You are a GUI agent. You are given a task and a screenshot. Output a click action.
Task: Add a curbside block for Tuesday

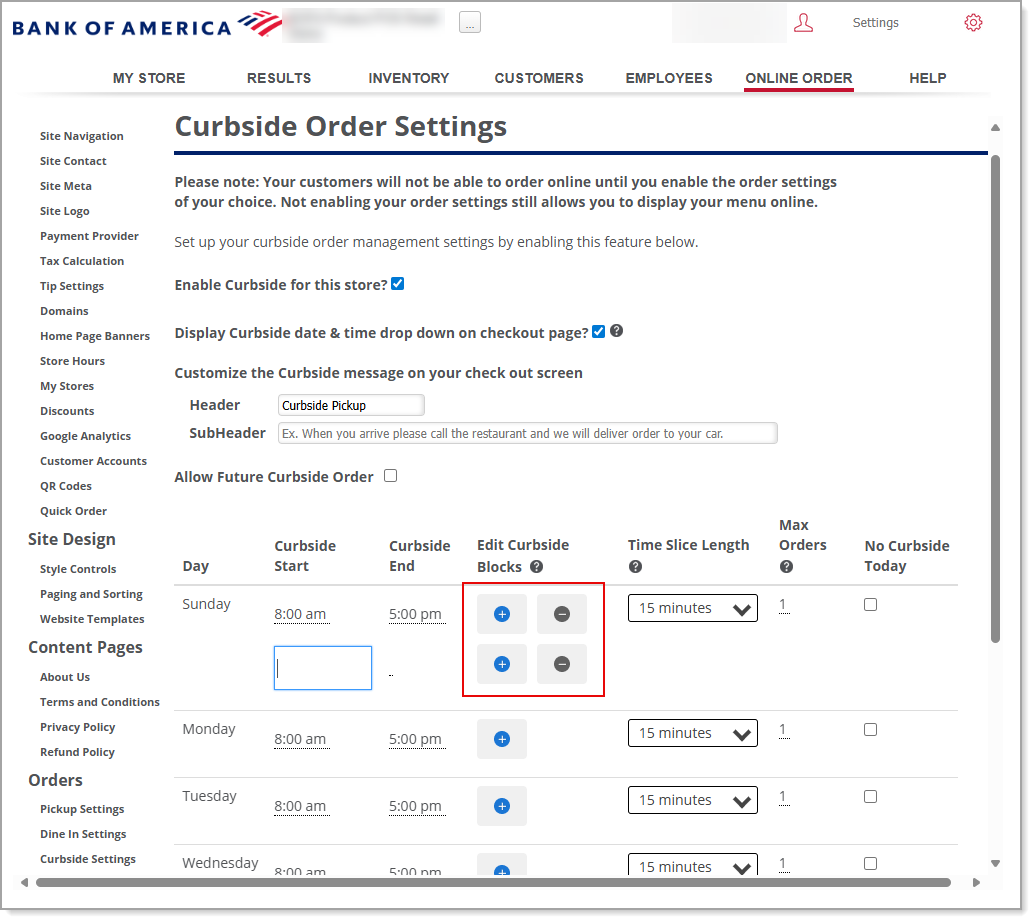click(x=502, y=806)
